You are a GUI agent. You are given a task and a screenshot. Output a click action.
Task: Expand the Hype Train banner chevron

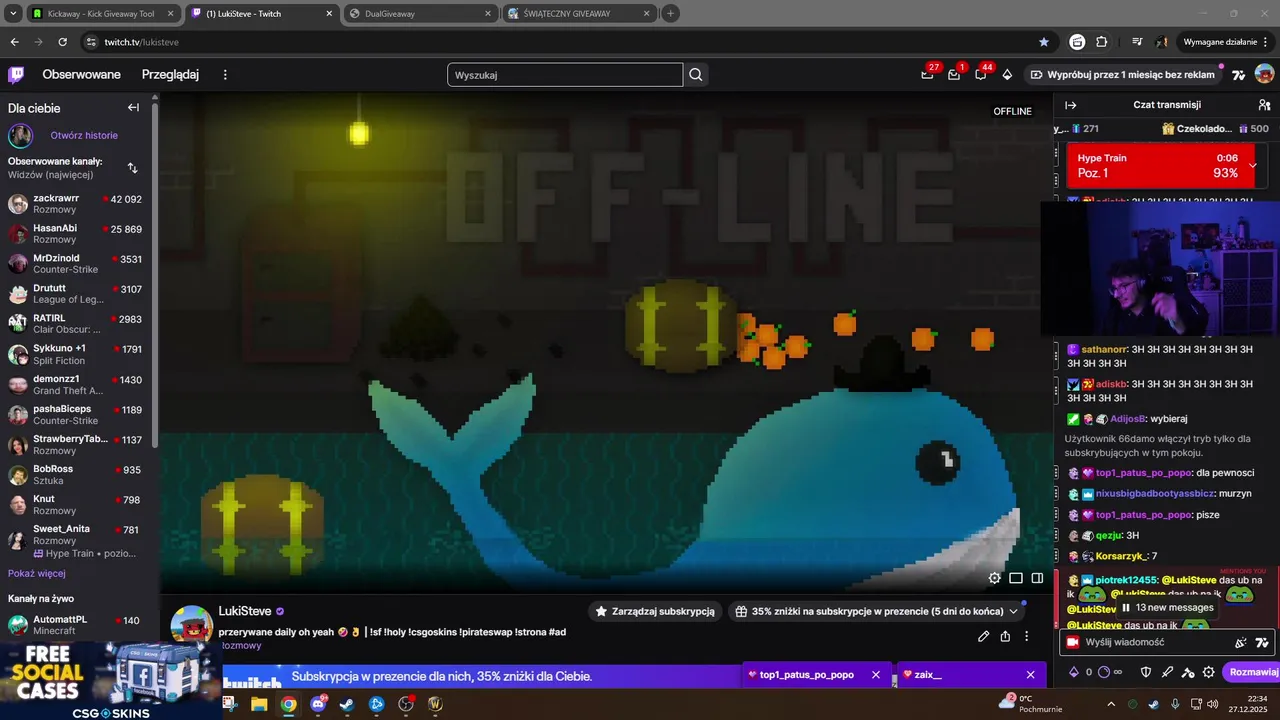[x=1252, y=165]
